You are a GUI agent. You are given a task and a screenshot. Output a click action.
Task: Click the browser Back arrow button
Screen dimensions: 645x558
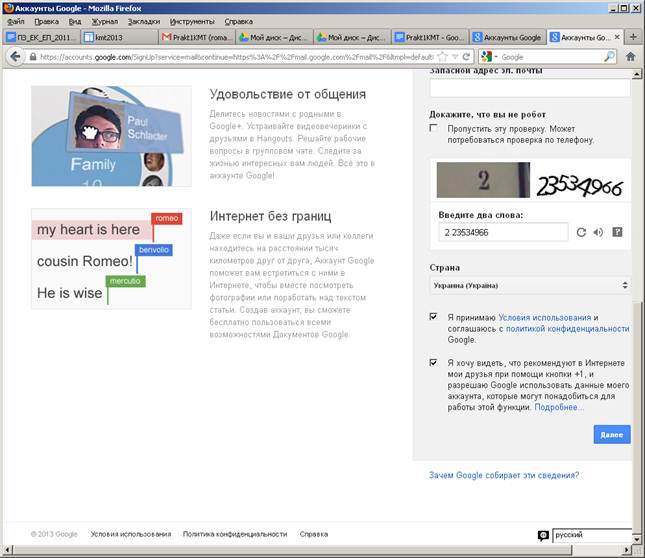click(x=15, y=57)
